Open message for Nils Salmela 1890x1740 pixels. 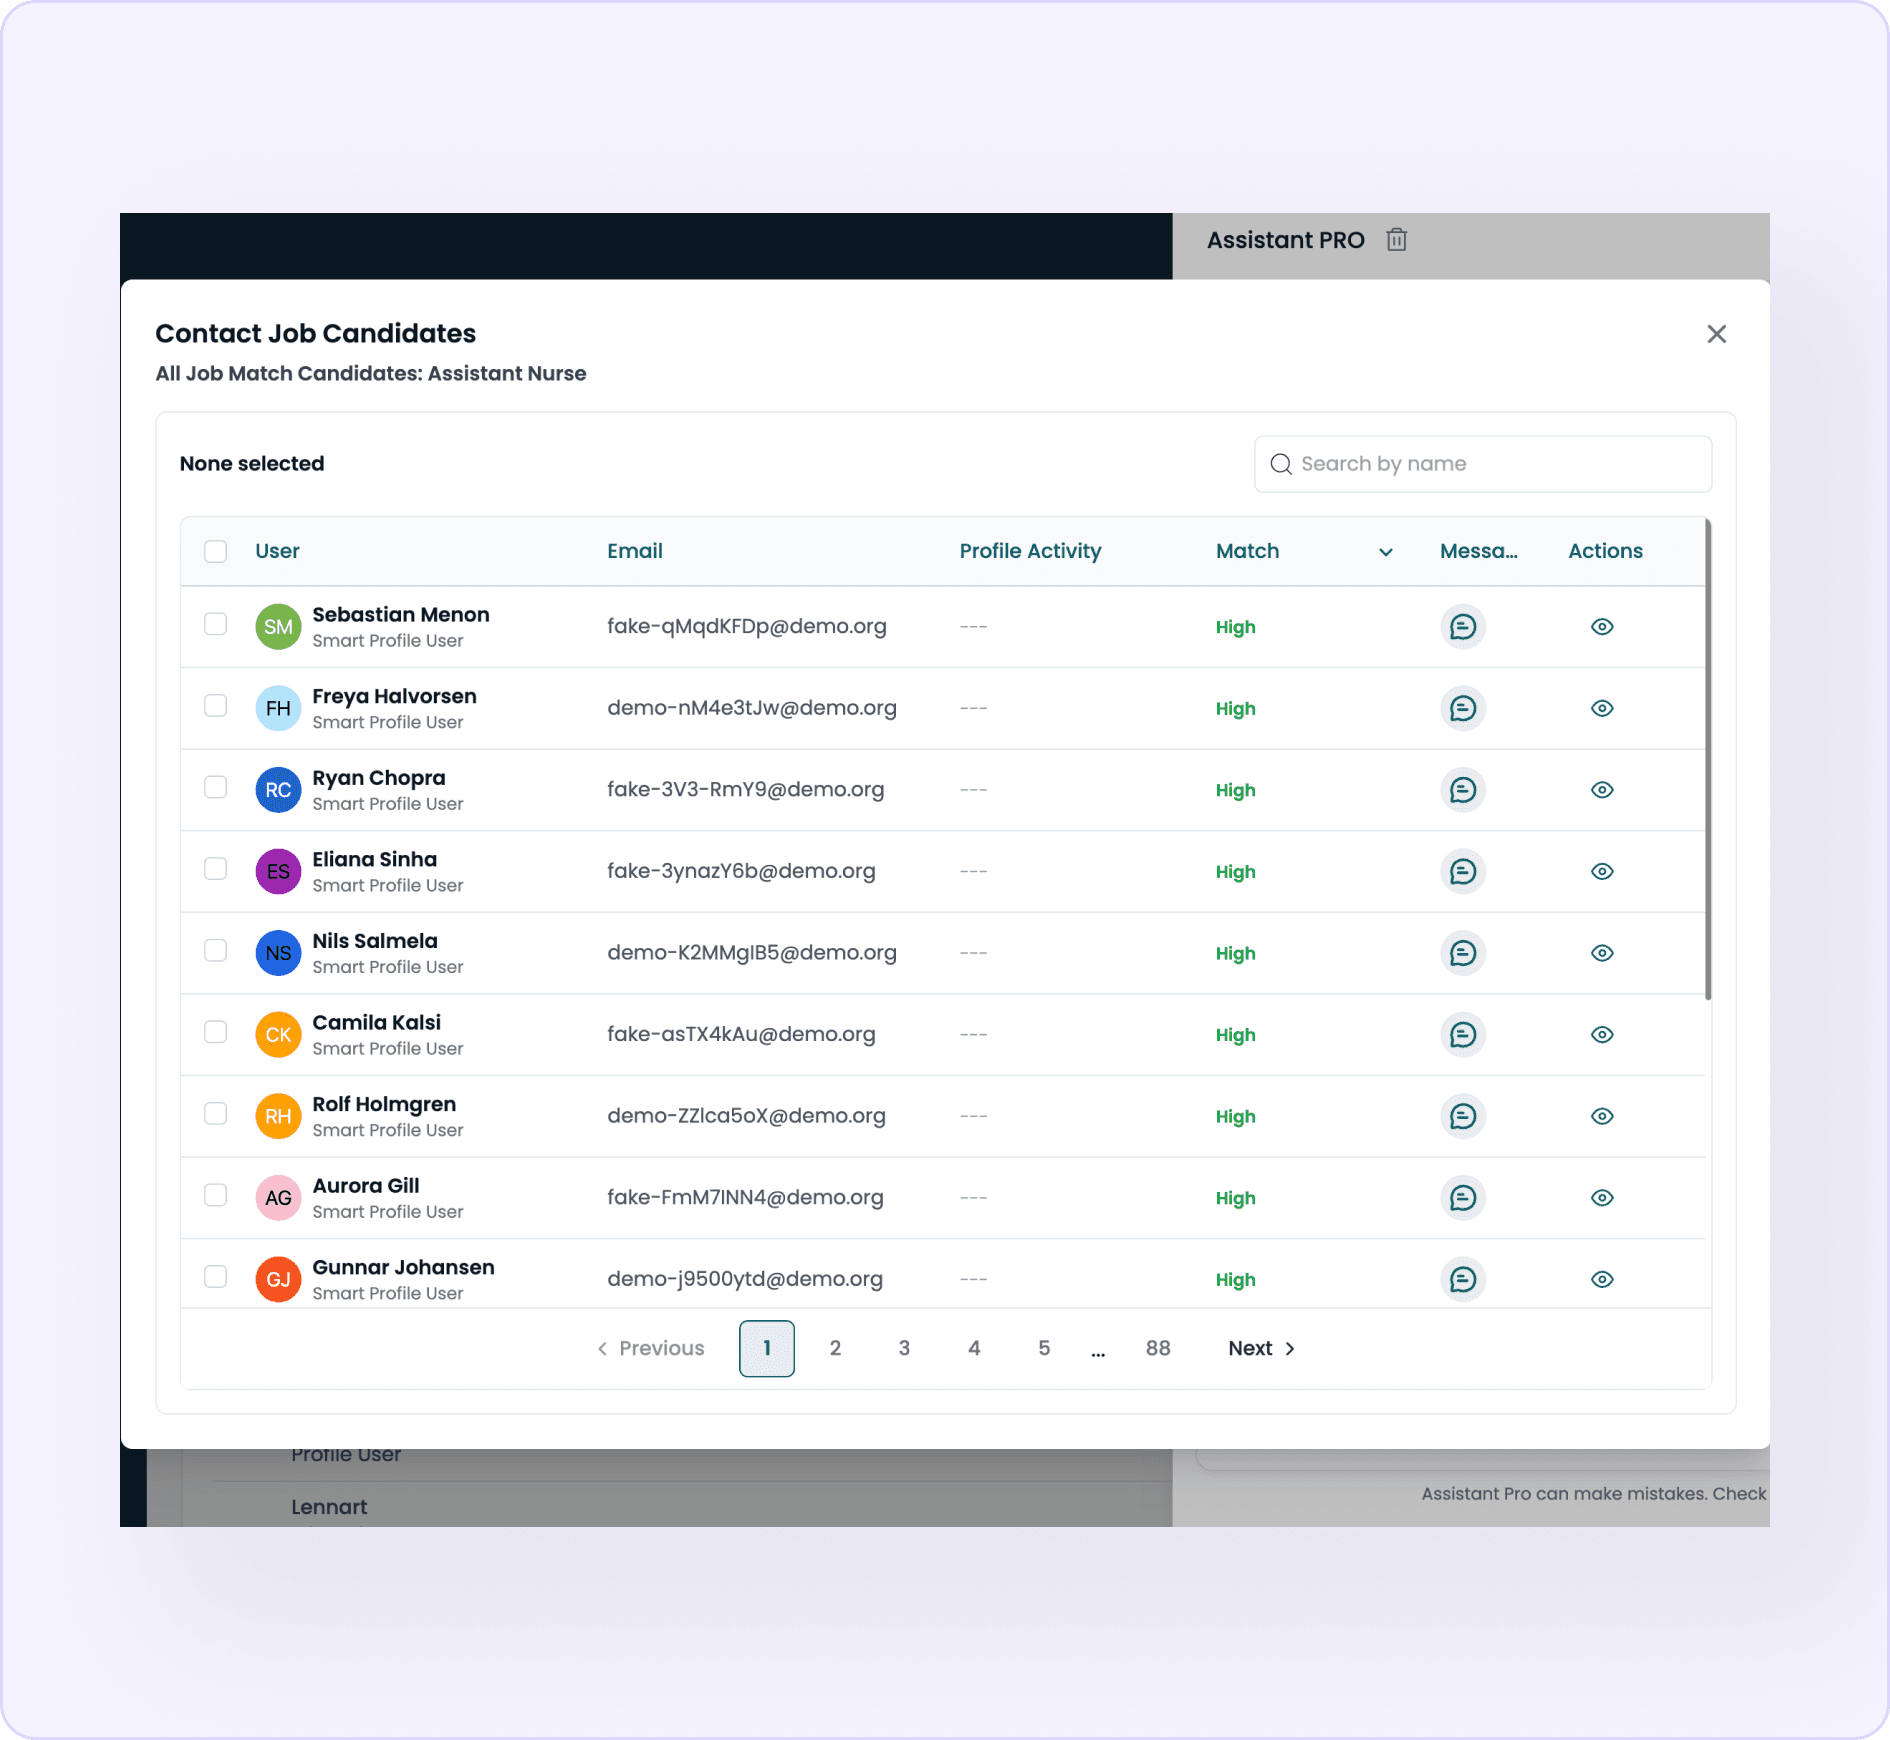tap(1463, 953)
